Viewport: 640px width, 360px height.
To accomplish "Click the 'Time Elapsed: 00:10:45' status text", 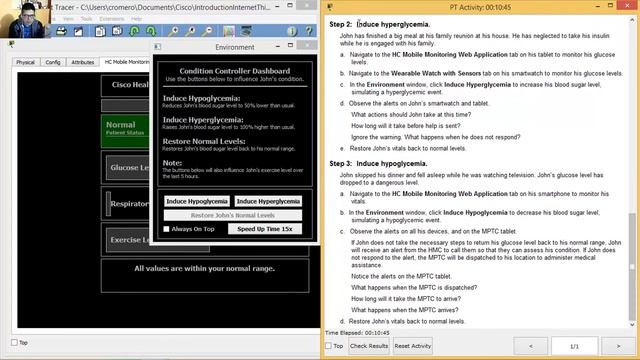I will (x=357, y=333).
